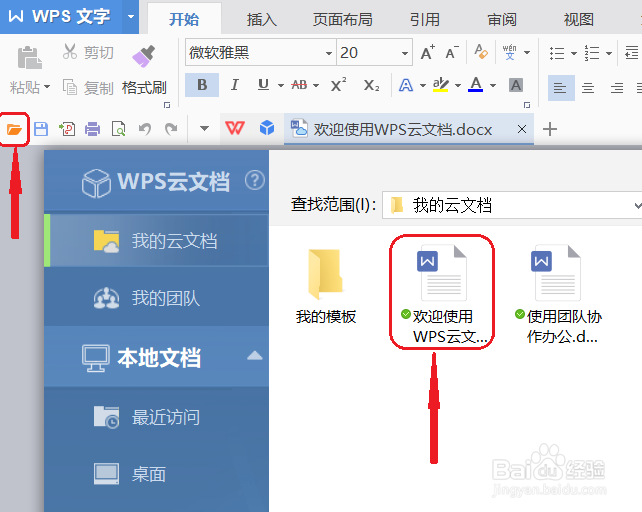
Task: Center align text
Action: [x=588, y=88]
